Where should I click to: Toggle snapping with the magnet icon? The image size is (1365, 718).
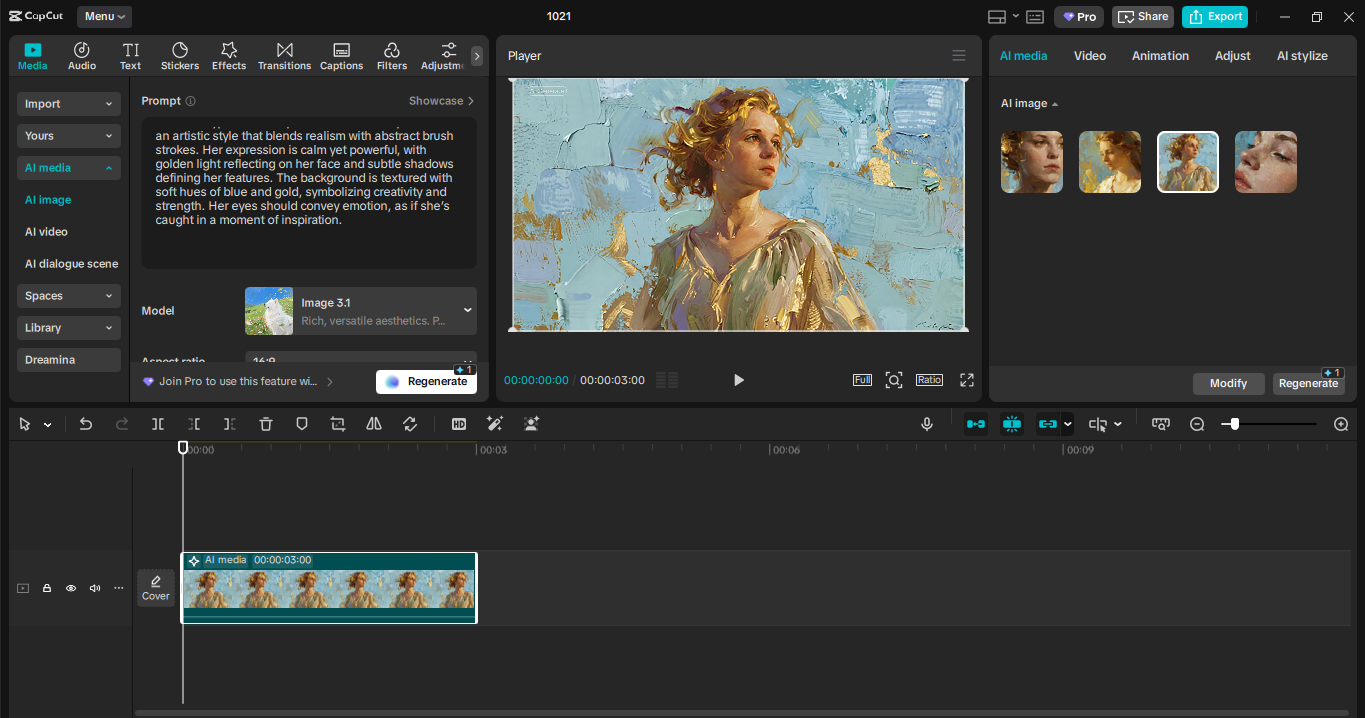click(x=1011, y=423)
